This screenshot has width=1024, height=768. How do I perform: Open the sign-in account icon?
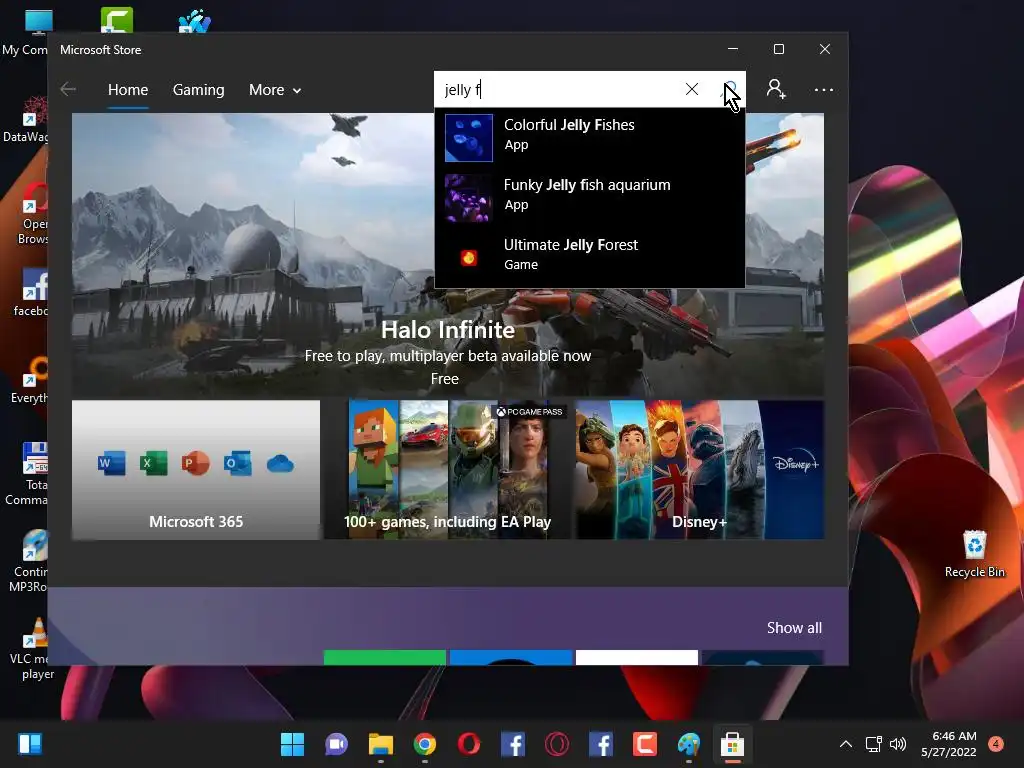point(776,89)
